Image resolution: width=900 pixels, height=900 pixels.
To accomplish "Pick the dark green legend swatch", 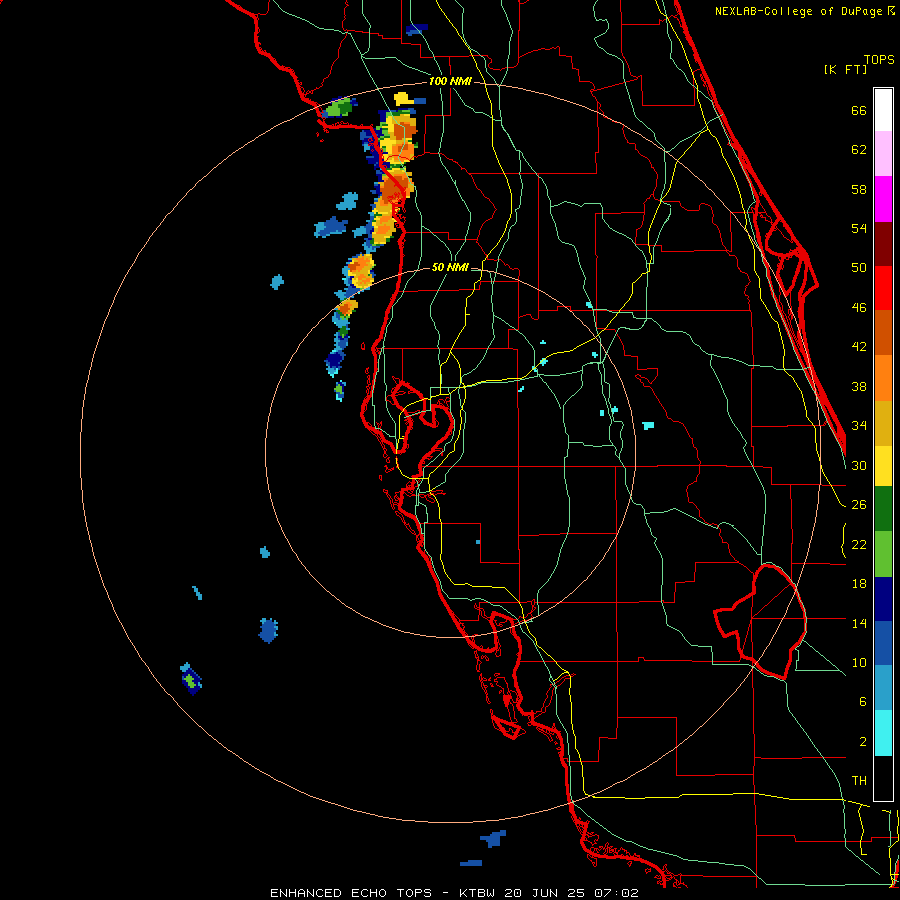I will (883, 509).
